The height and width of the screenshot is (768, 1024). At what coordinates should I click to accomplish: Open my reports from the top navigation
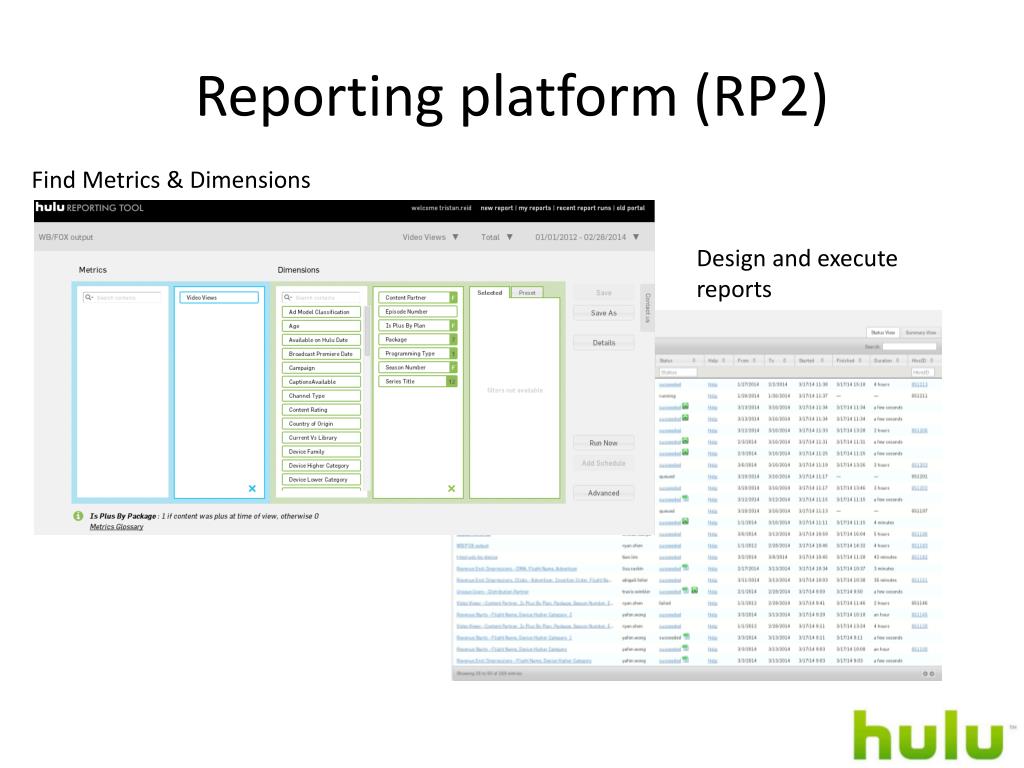(x=535, y=208)
